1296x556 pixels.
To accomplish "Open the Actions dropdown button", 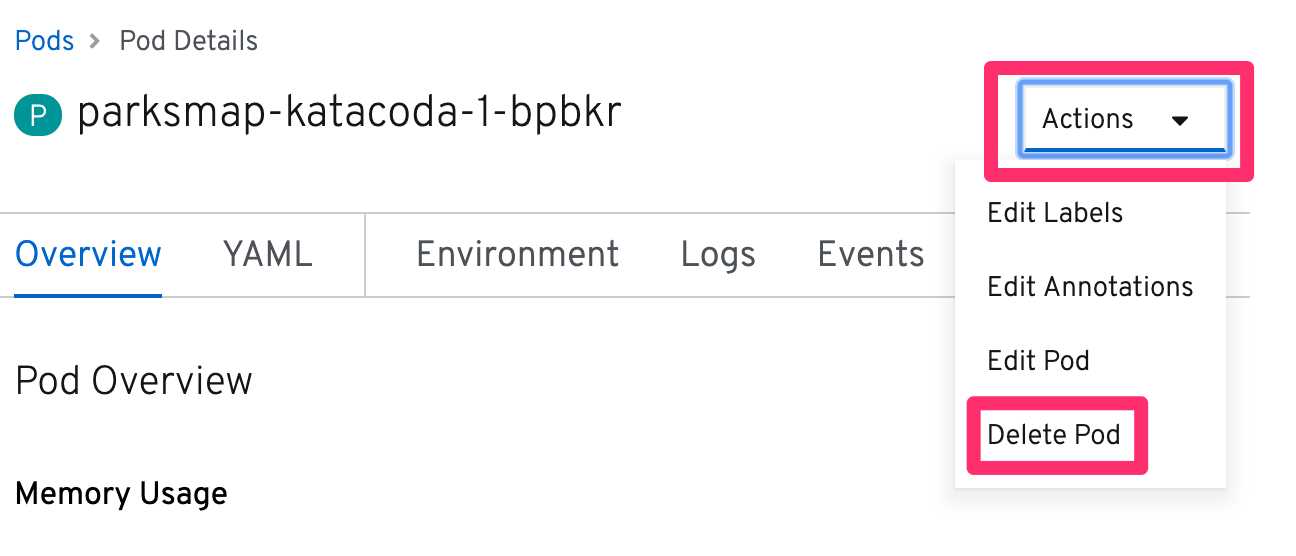I will (1121, 119).
